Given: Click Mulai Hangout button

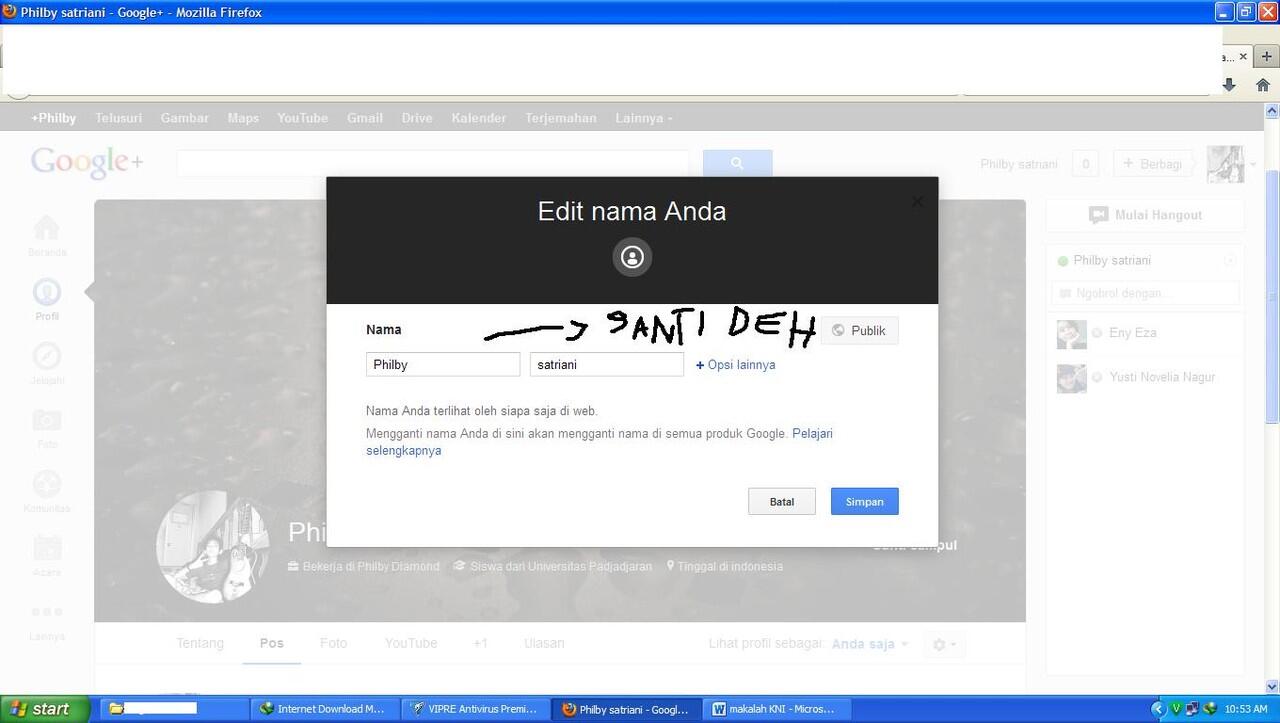Looking at the screenshot, I should coord(1145,215).
